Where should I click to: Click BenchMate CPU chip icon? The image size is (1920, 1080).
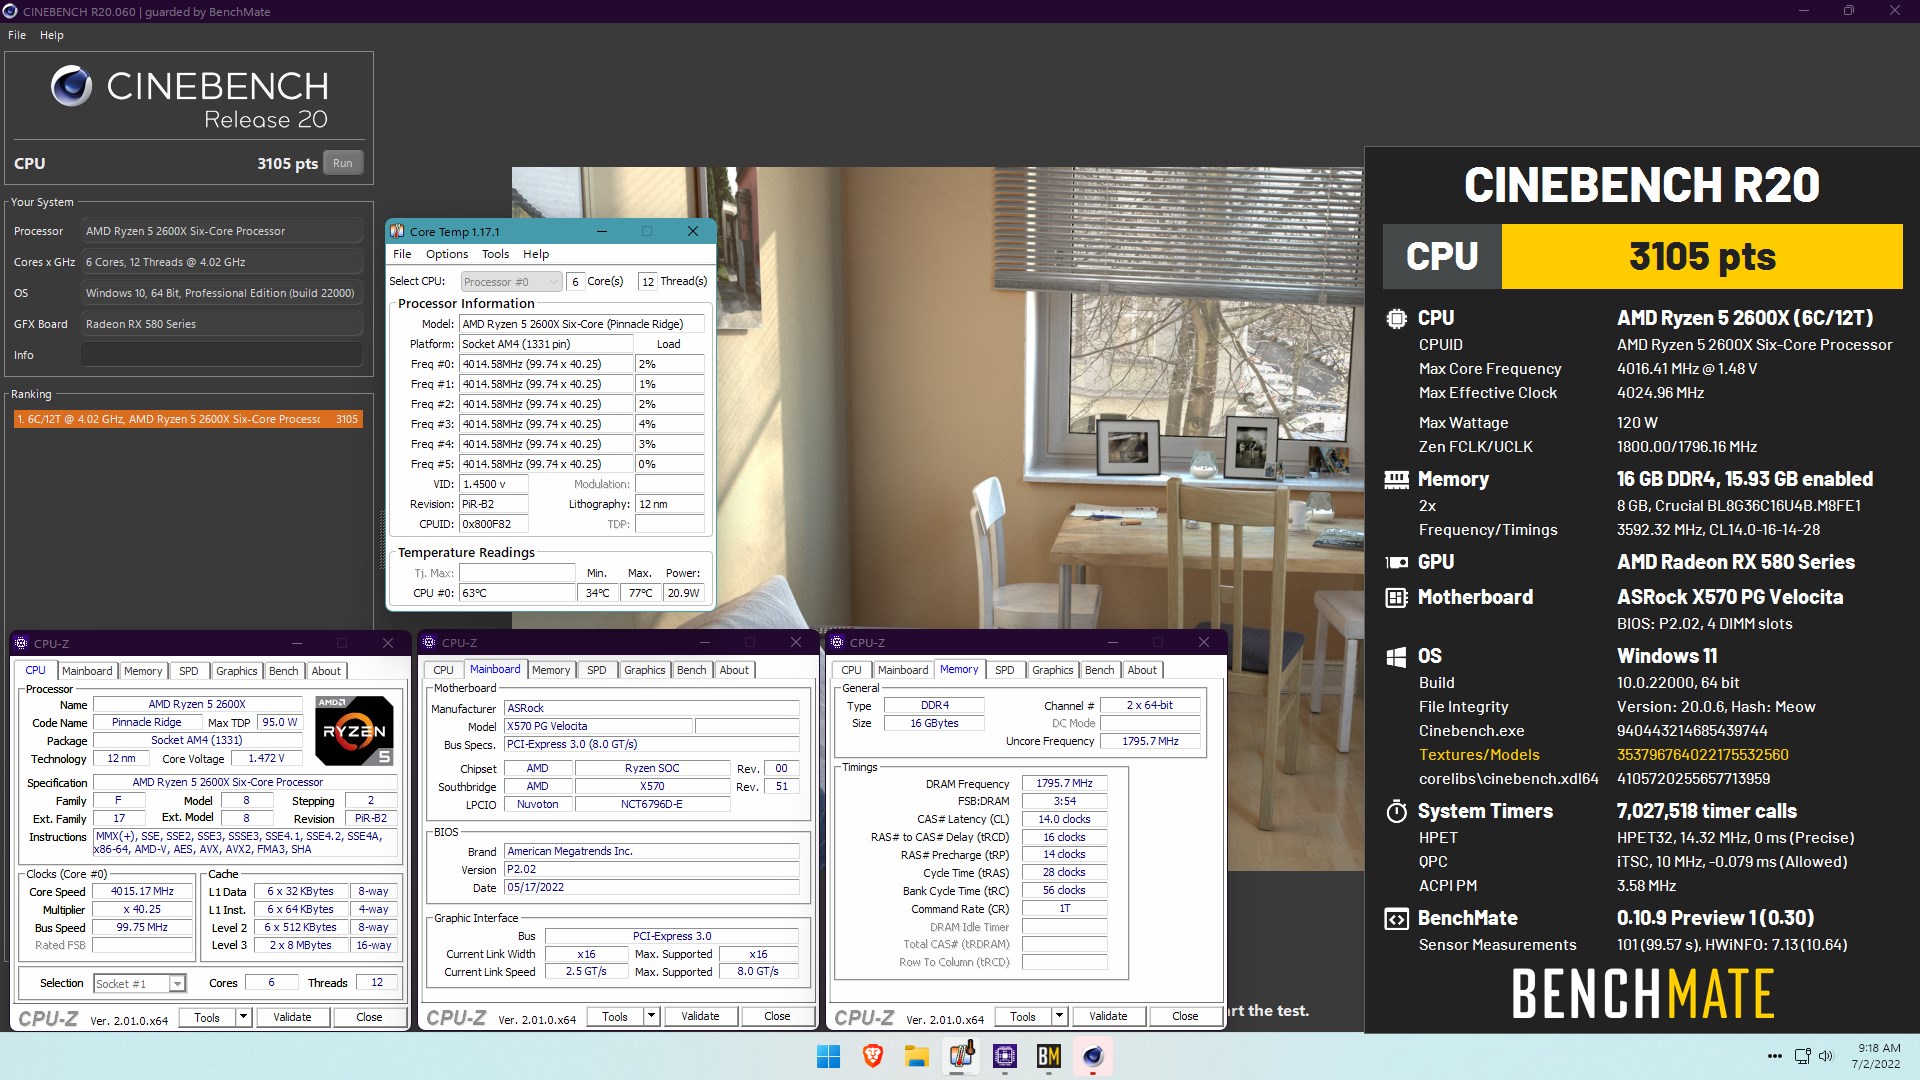pos(1396,318)
